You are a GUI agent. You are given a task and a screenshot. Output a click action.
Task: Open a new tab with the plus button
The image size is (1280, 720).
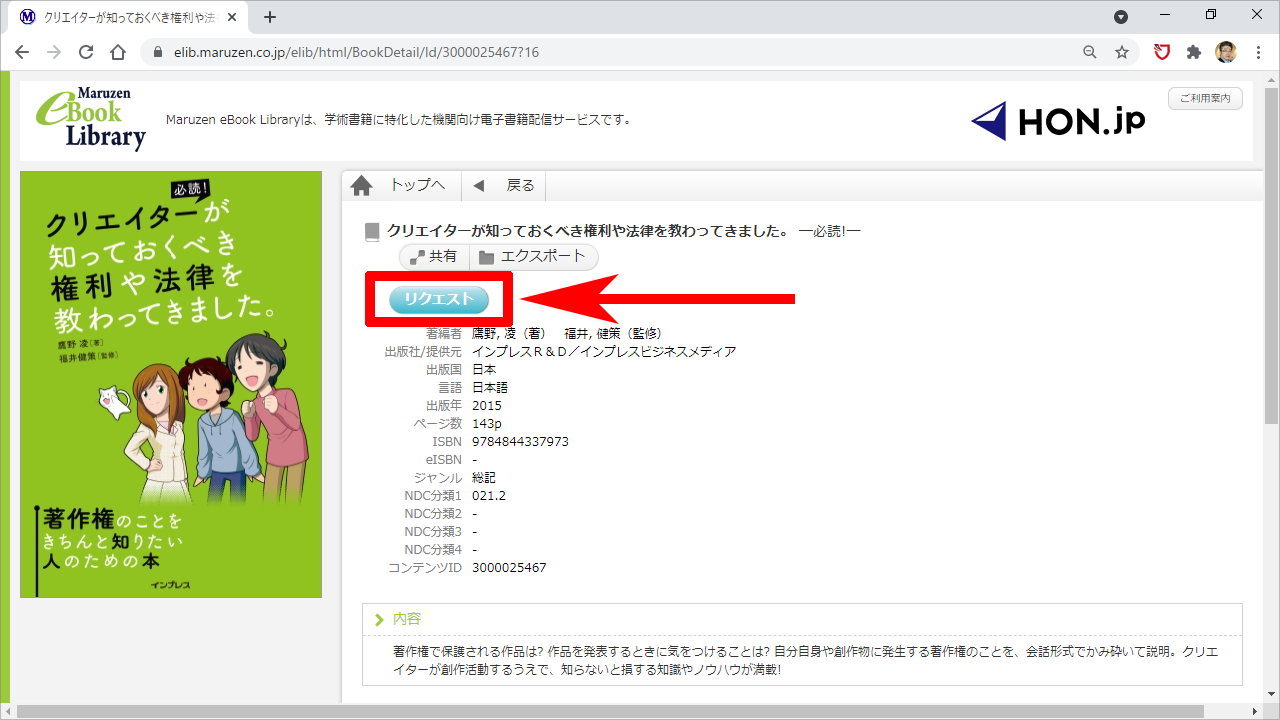[269, 17]
